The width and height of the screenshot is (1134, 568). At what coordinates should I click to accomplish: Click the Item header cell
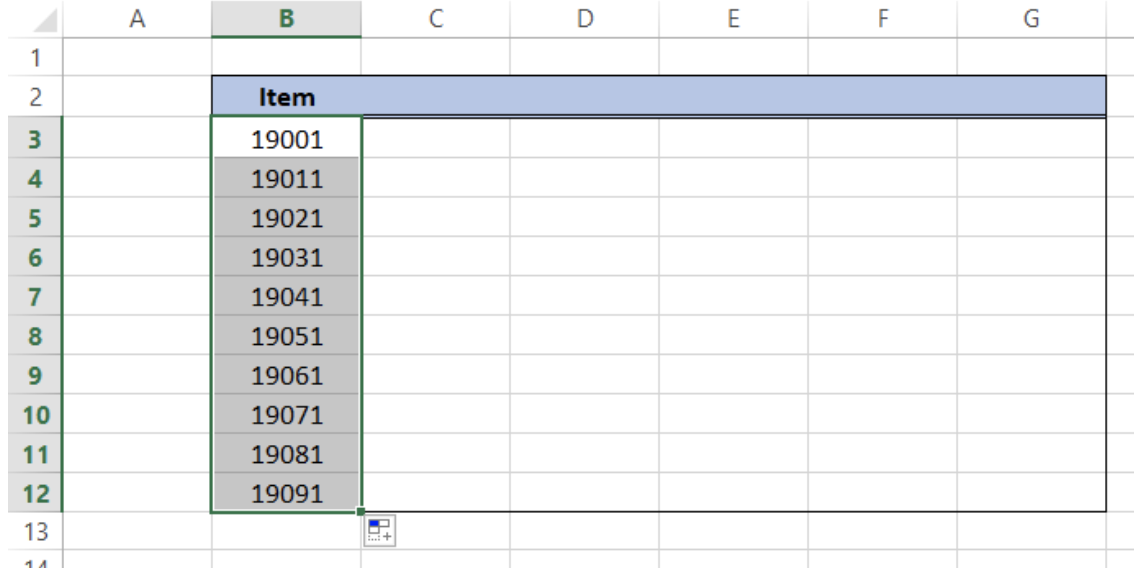[286, 96]
